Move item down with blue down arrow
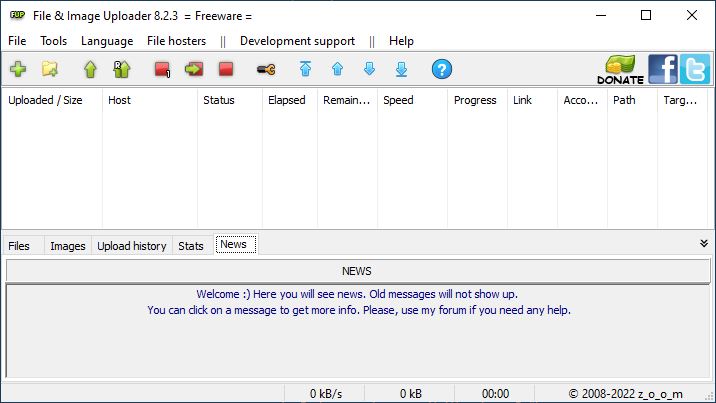The image size is (716, 403). pyautogui.click(x=369, y=69)
